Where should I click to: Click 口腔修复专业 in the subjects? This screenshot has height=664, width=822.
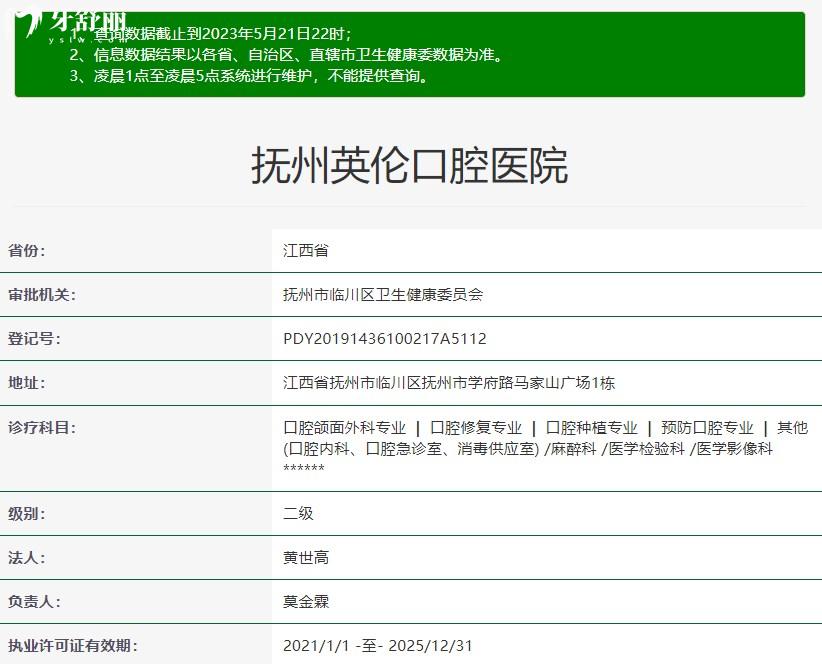476,428
